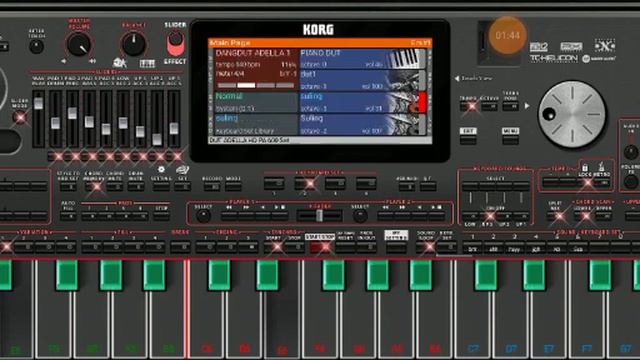Trigger Ending 1 button
Viewport: 640px width, 360px height.
pyautogui.click(x=205, y=247)
